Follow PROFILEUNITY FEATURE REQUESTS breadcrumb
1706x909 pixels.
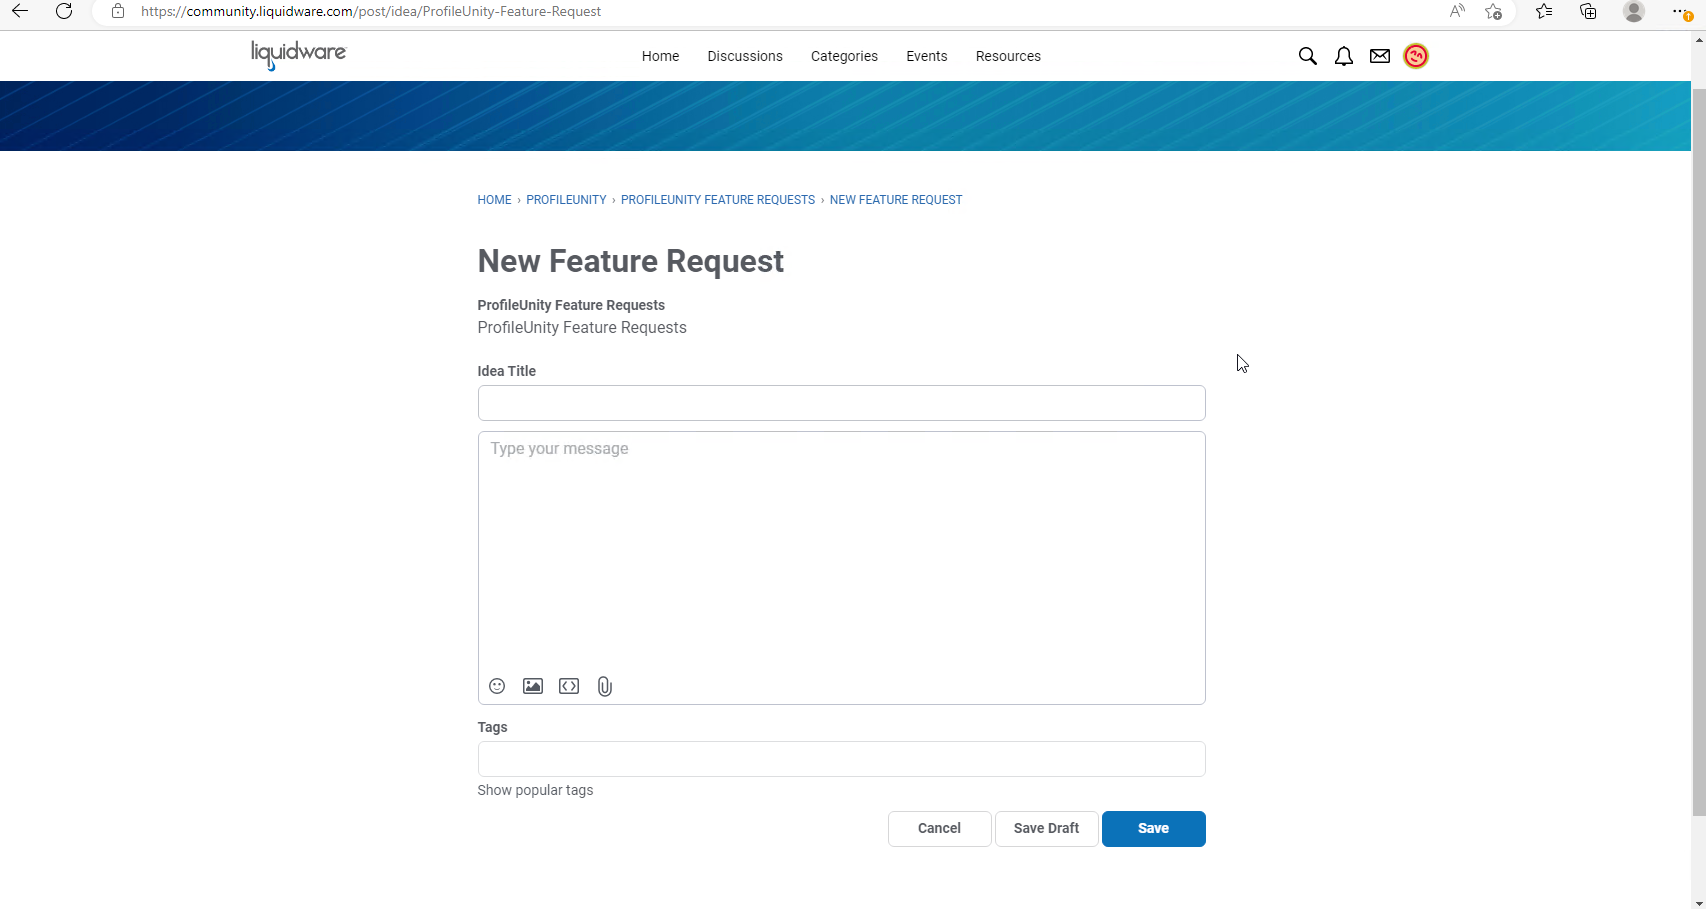click(718, 200)
